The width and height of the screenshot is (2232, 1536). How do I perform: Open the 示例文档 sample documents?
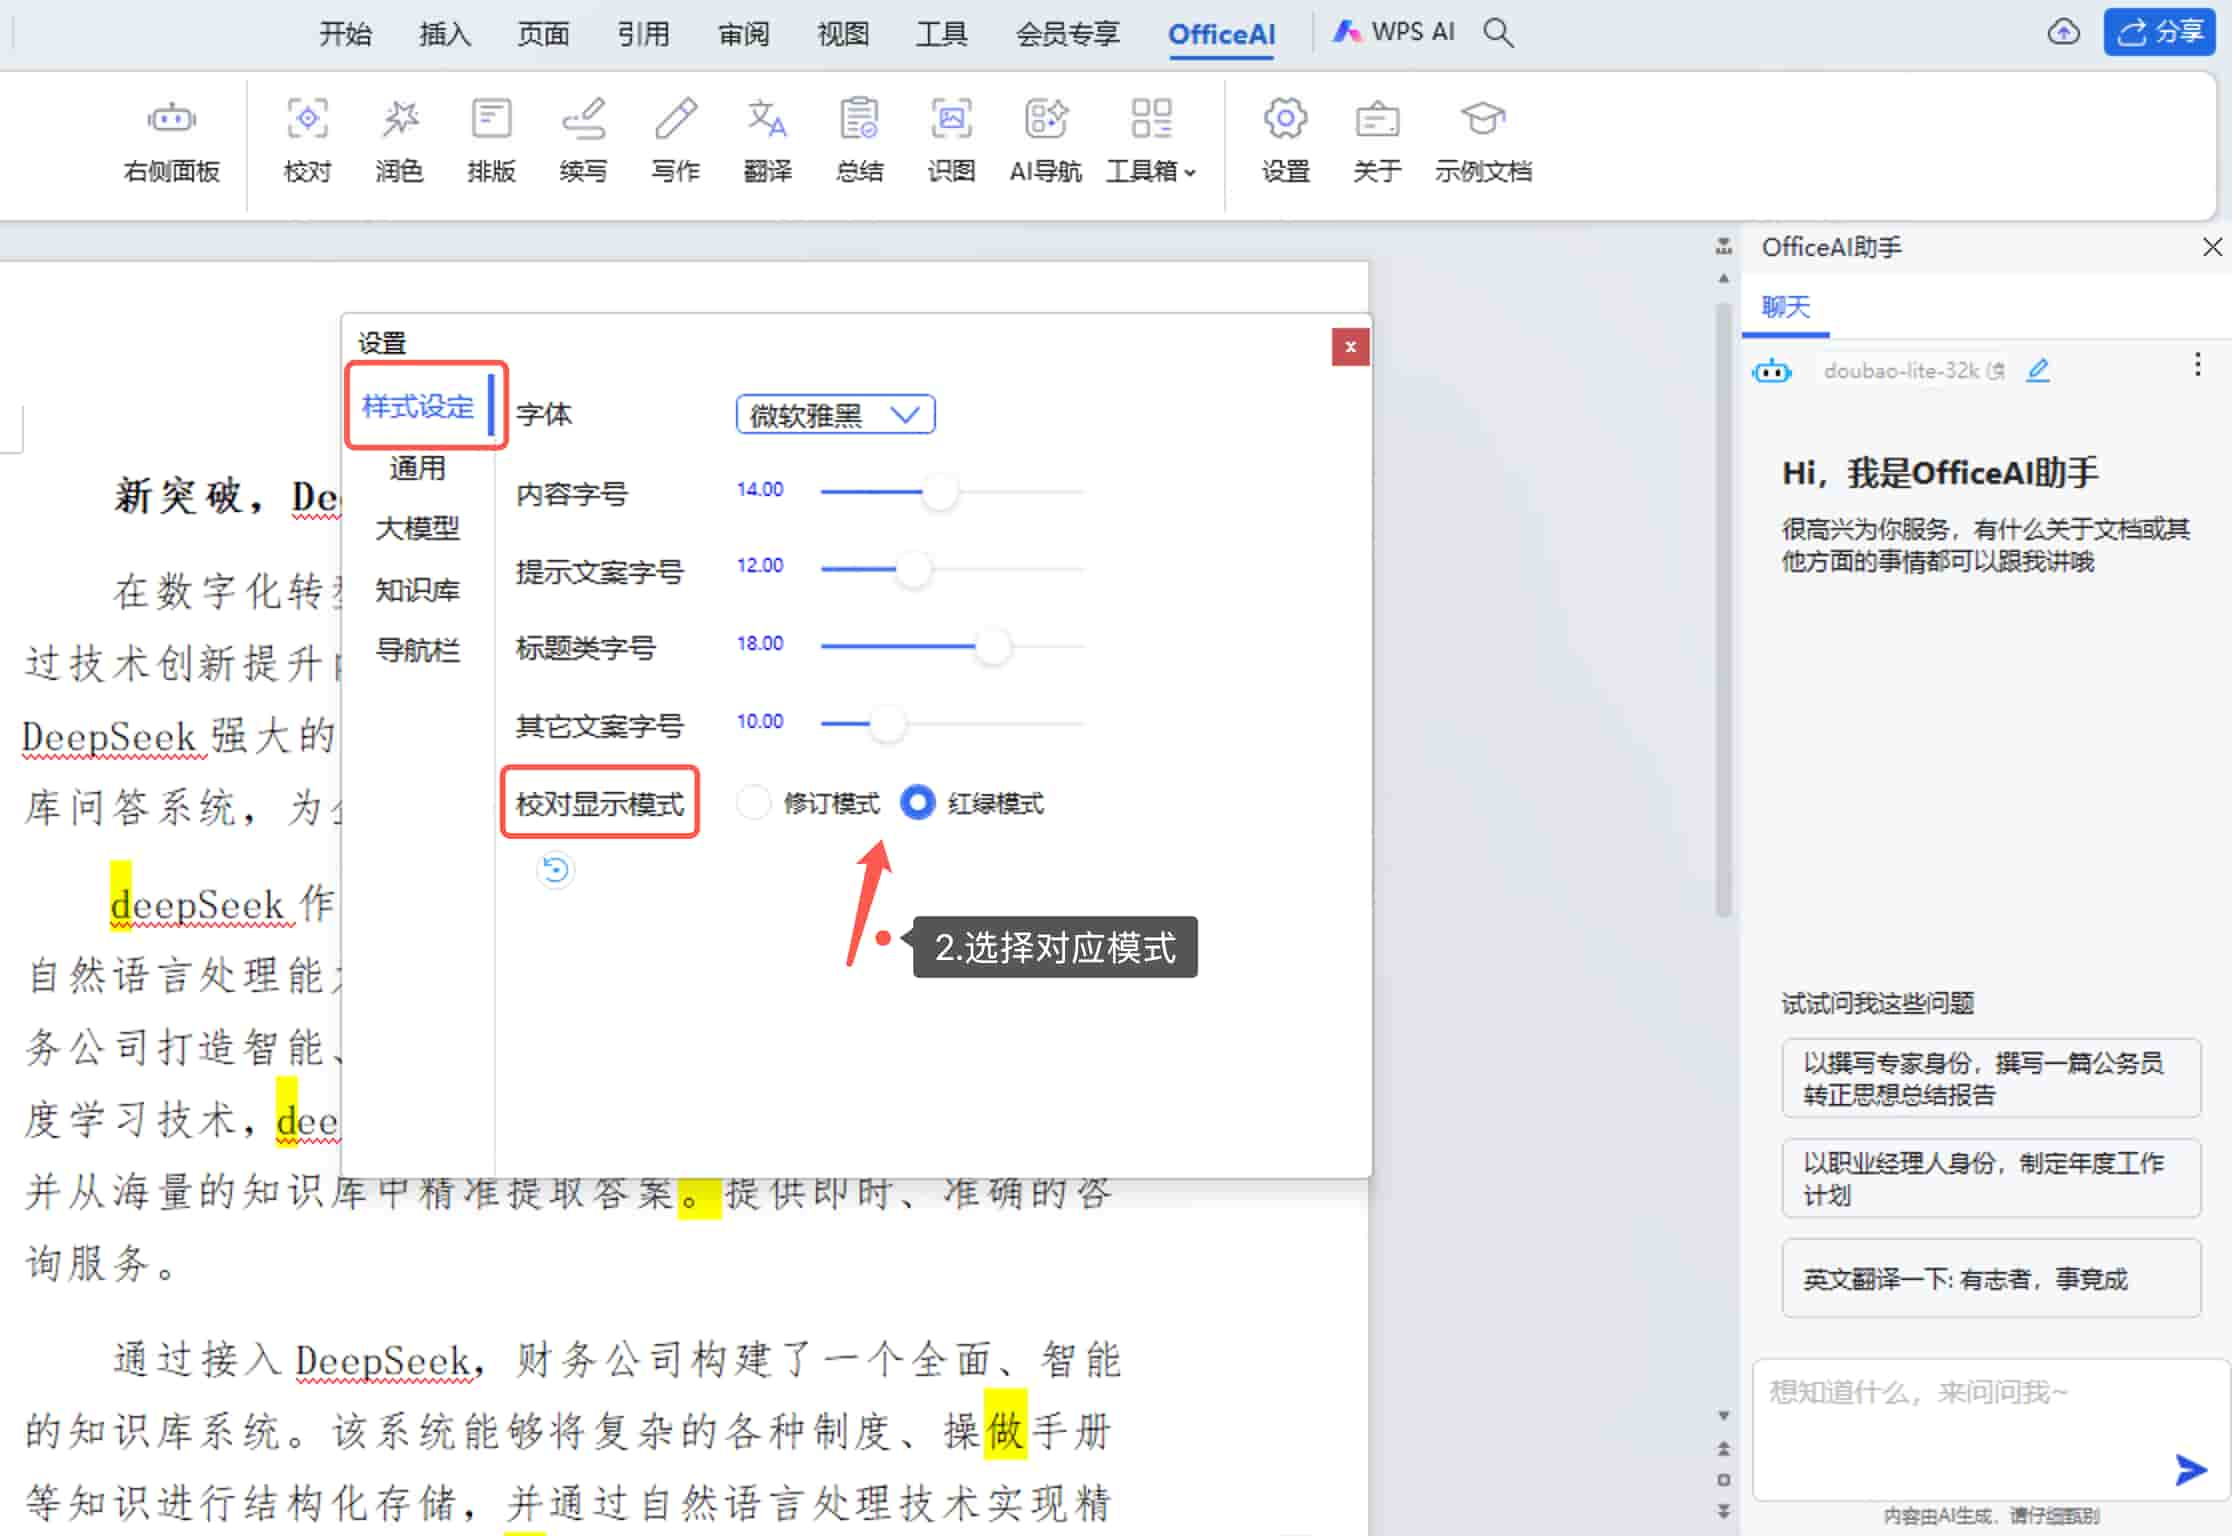pos(1483,140)
